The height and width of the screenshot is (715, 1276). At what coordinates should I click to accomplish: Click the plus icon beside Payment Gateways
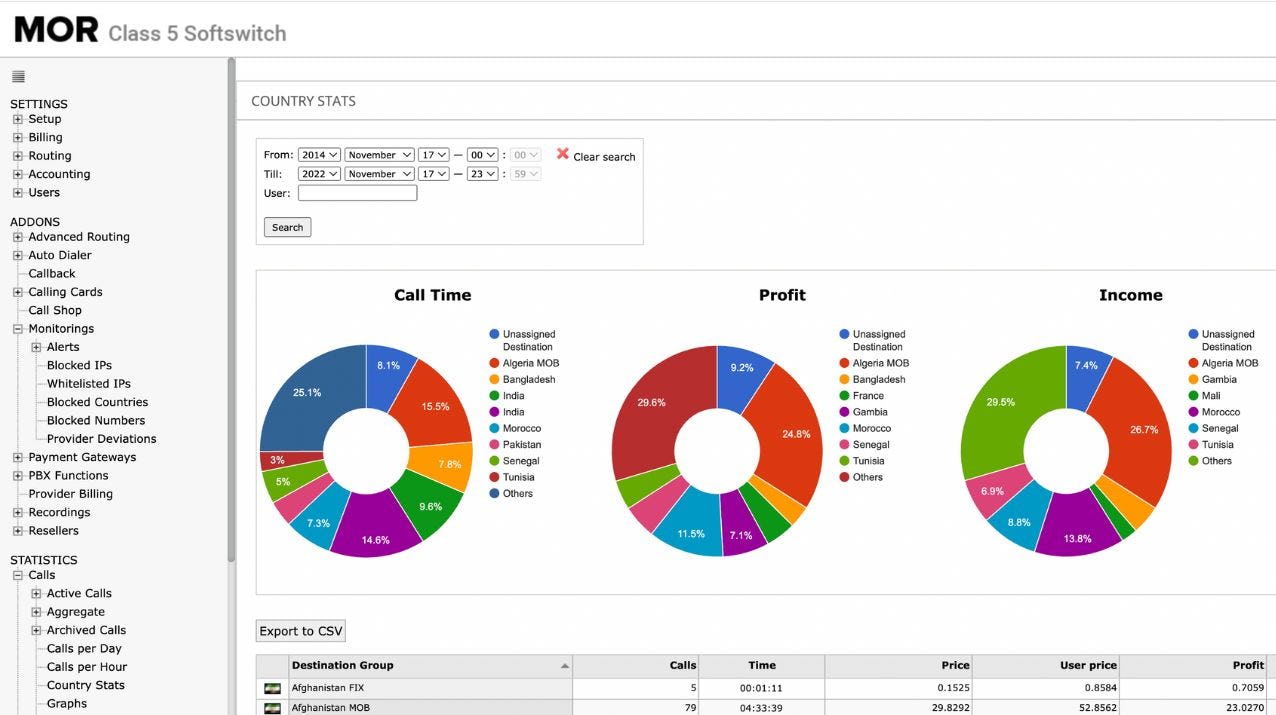tap(16, 457)
